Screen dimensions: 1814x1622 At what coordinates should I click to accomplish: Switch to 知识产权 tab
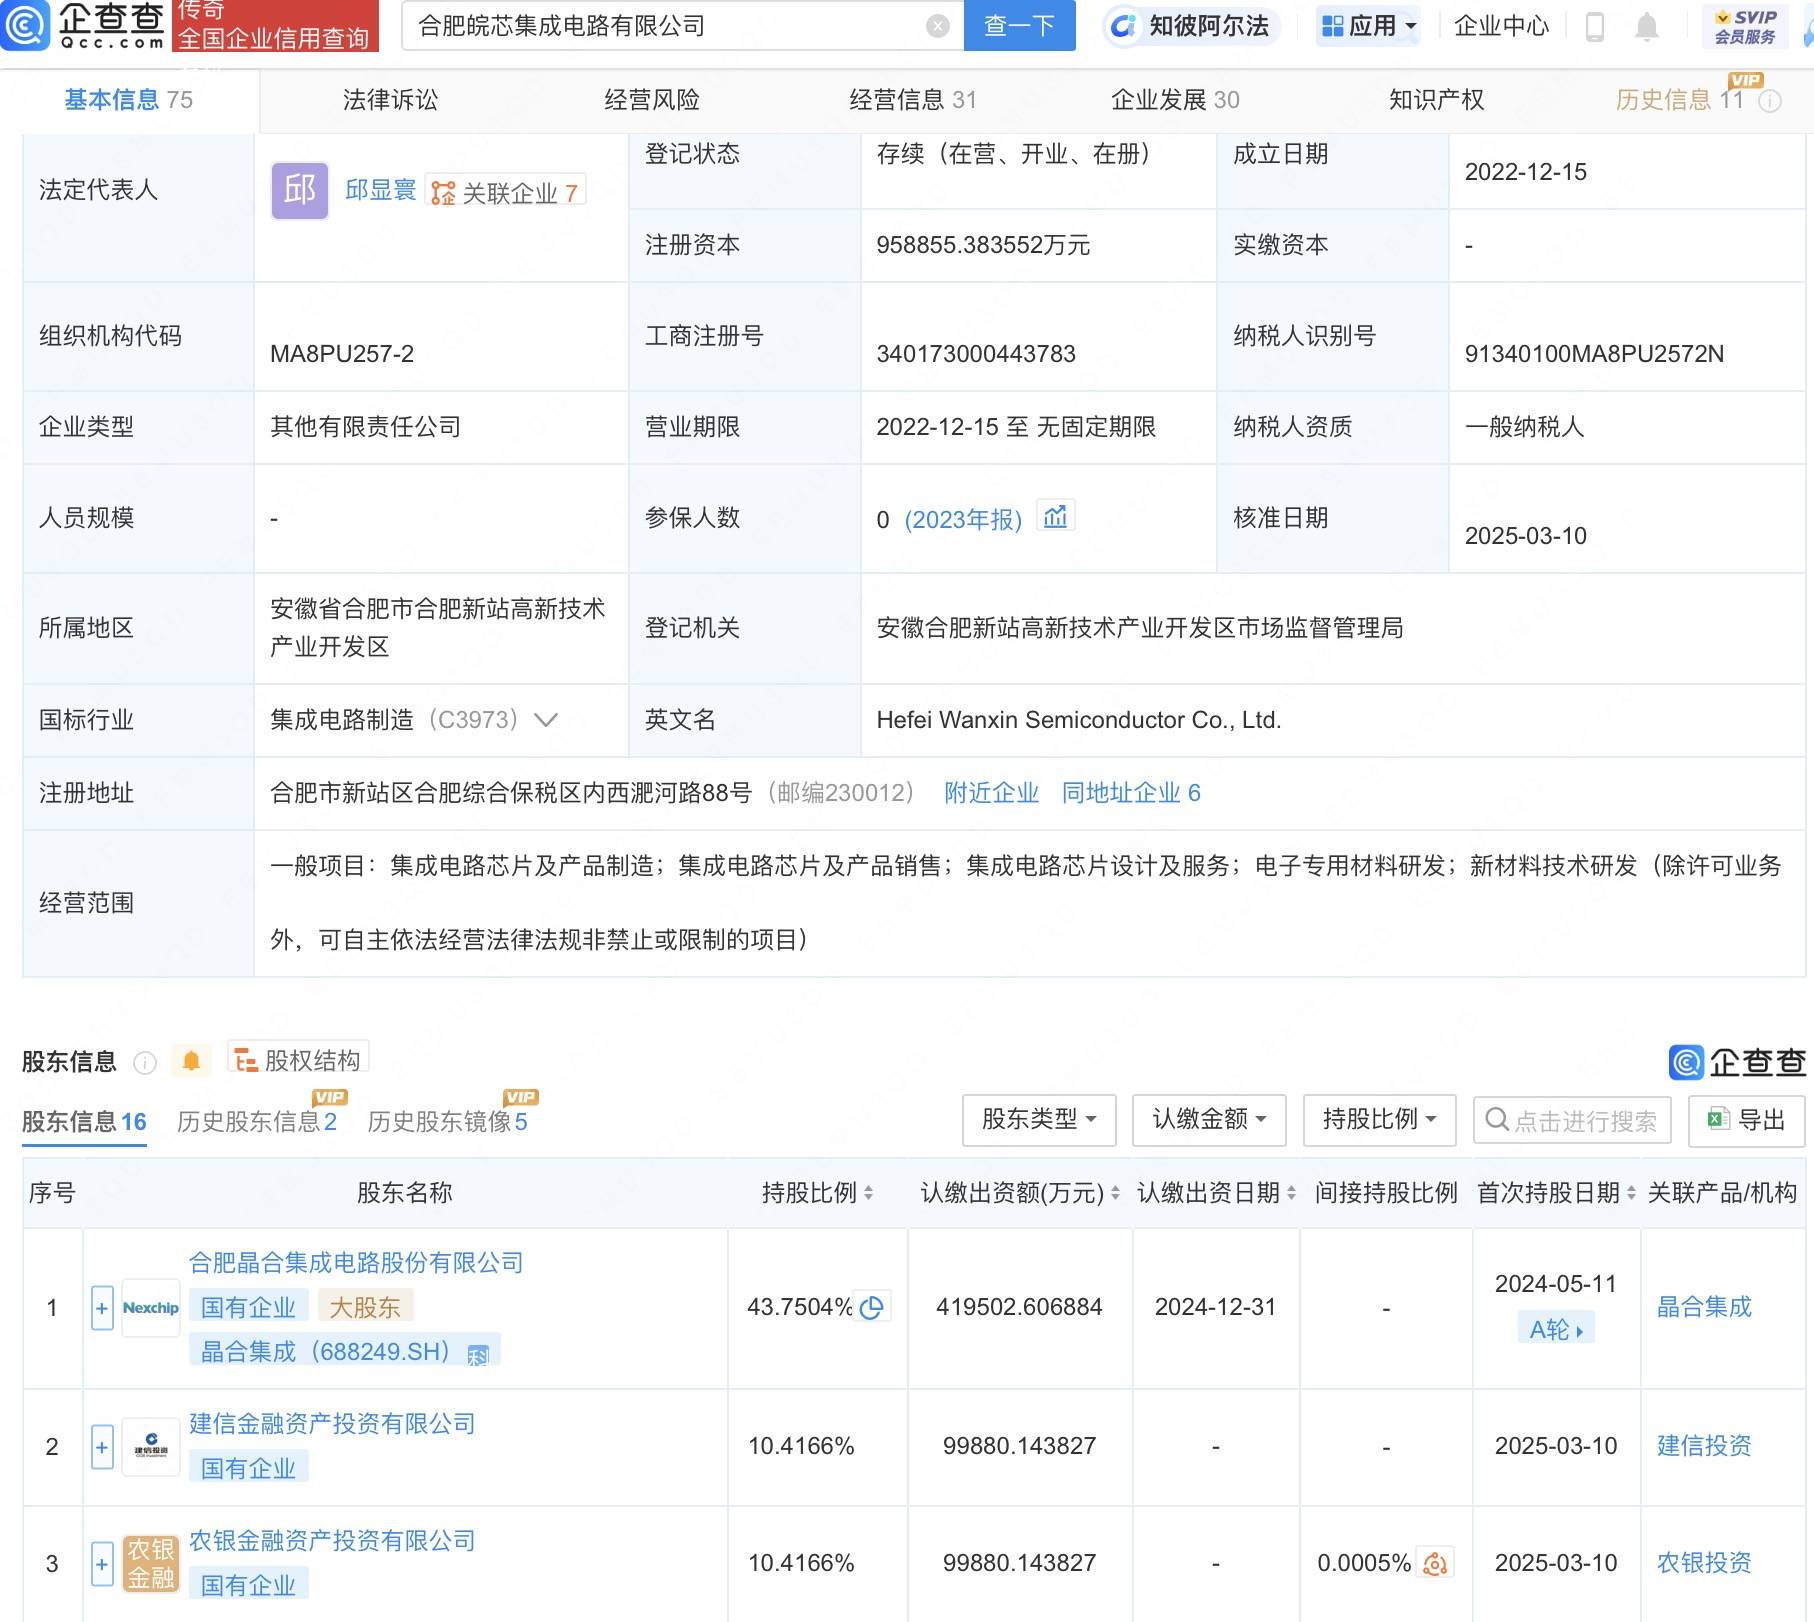tap(1437, 100)
